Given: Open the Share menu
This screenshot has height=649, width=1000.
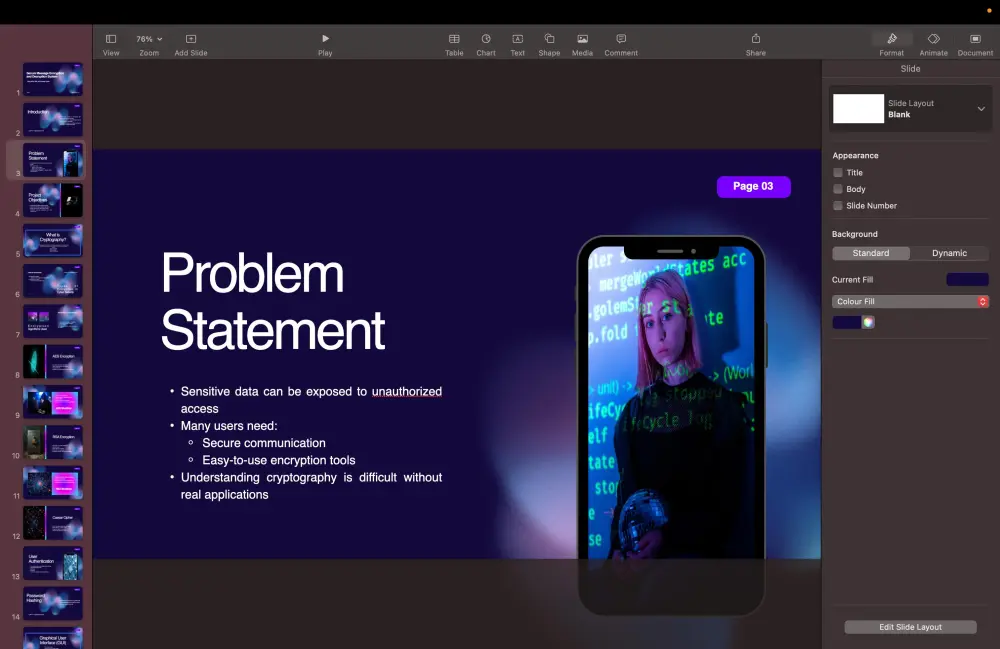Looking at the screenshot, I should point(756,45).
